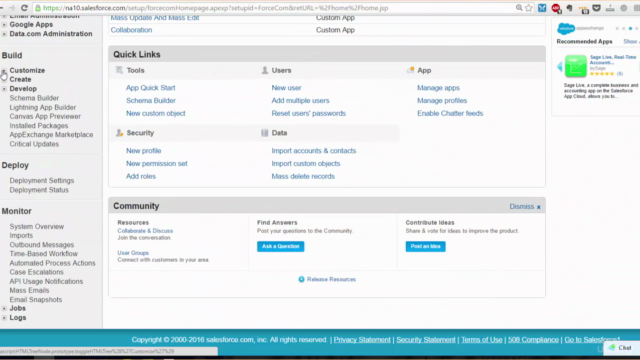Open the Collaboration custom app link
640x360 pixels.
(131, 30)
